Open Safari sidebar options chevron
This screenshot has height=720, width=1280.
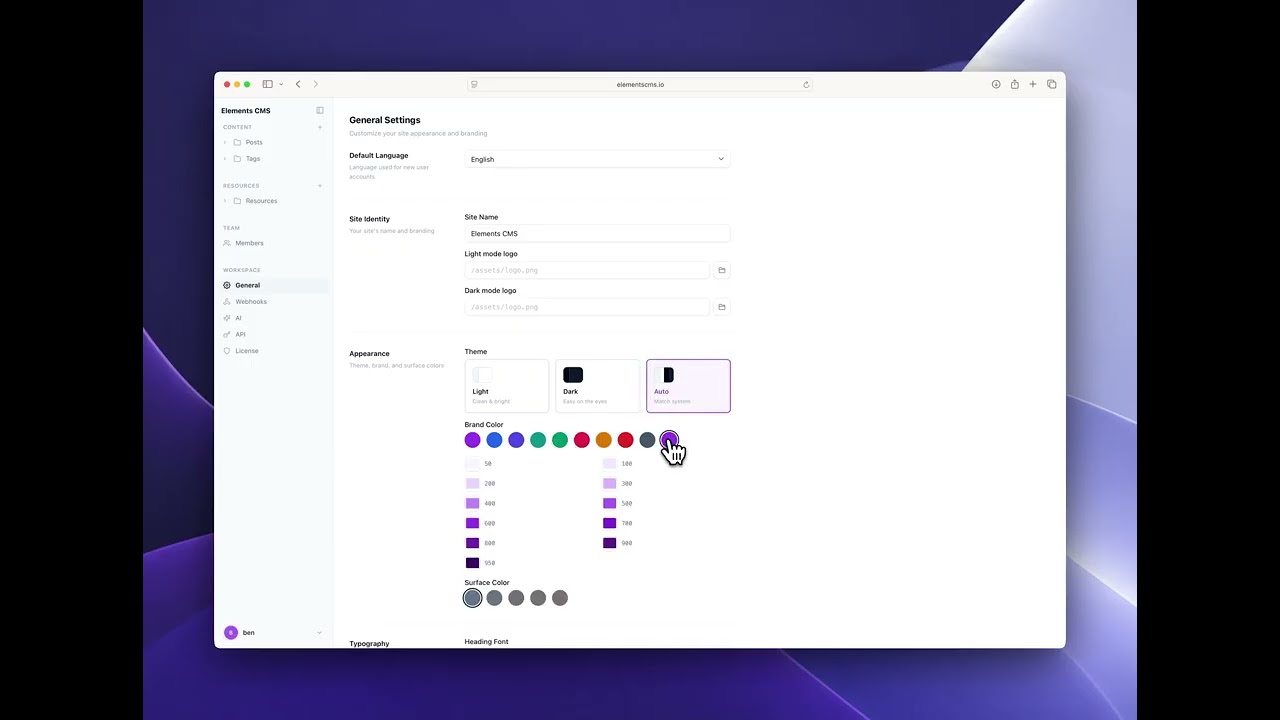point(281,84)
